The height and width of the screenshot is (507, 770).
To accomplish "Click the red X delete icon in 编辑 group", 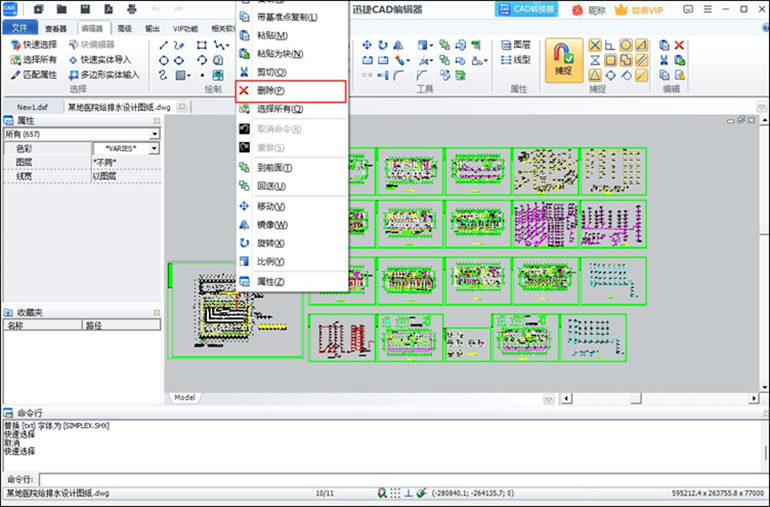I will click(679, 45).
